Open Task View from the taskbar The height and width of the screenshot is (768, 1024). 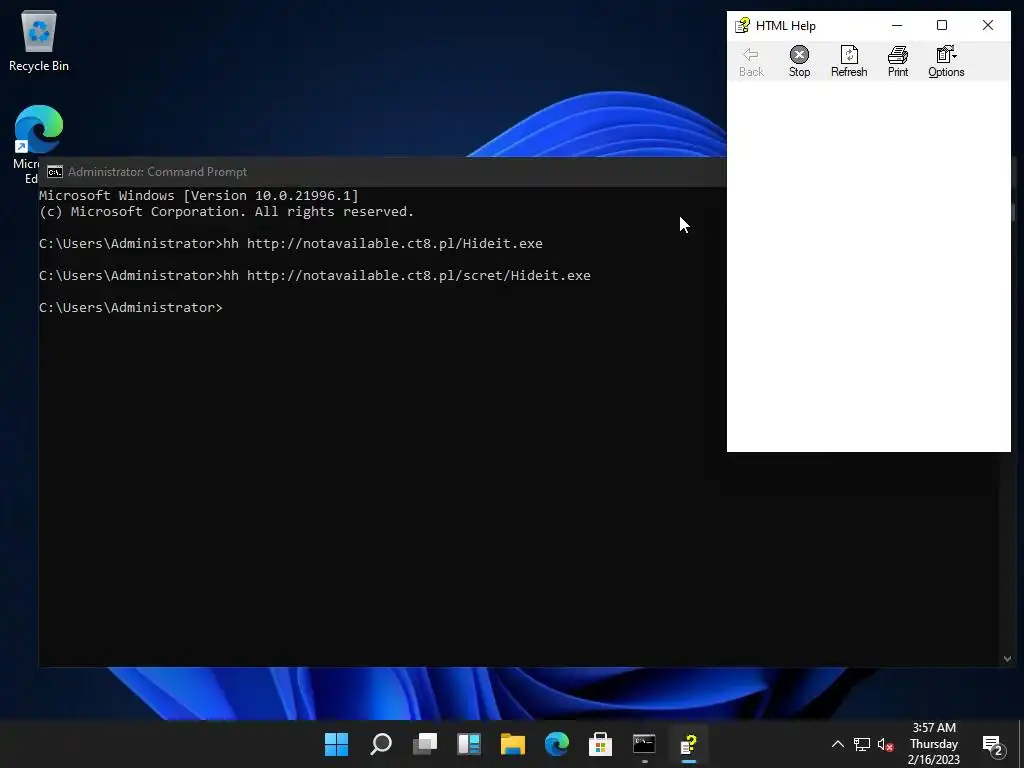coord(424,744)
